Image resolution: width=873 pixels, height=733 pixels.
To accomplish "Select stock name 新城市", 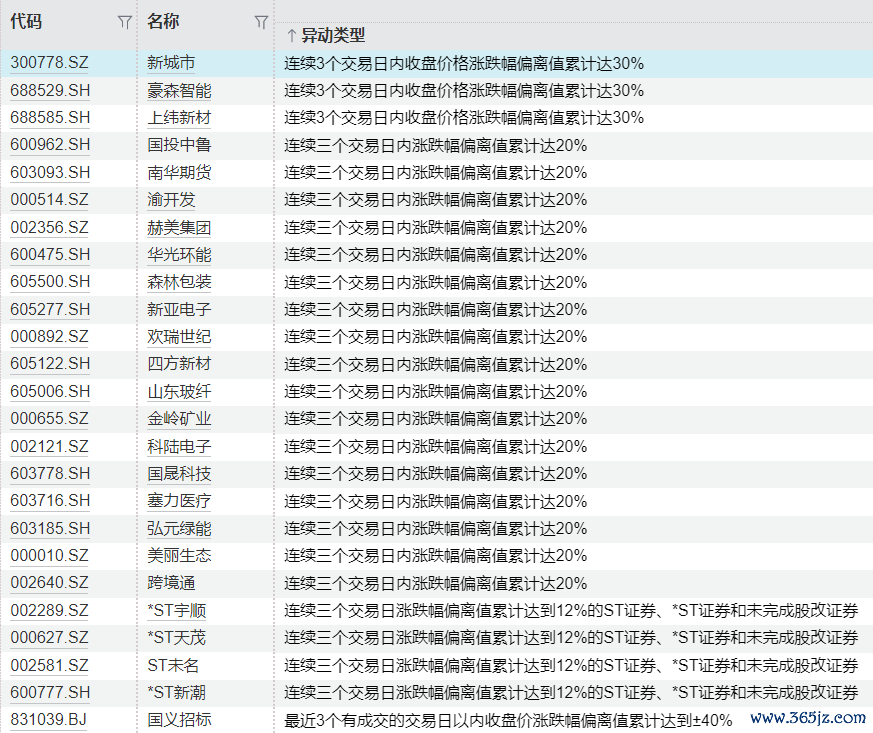I will (171, 62).
